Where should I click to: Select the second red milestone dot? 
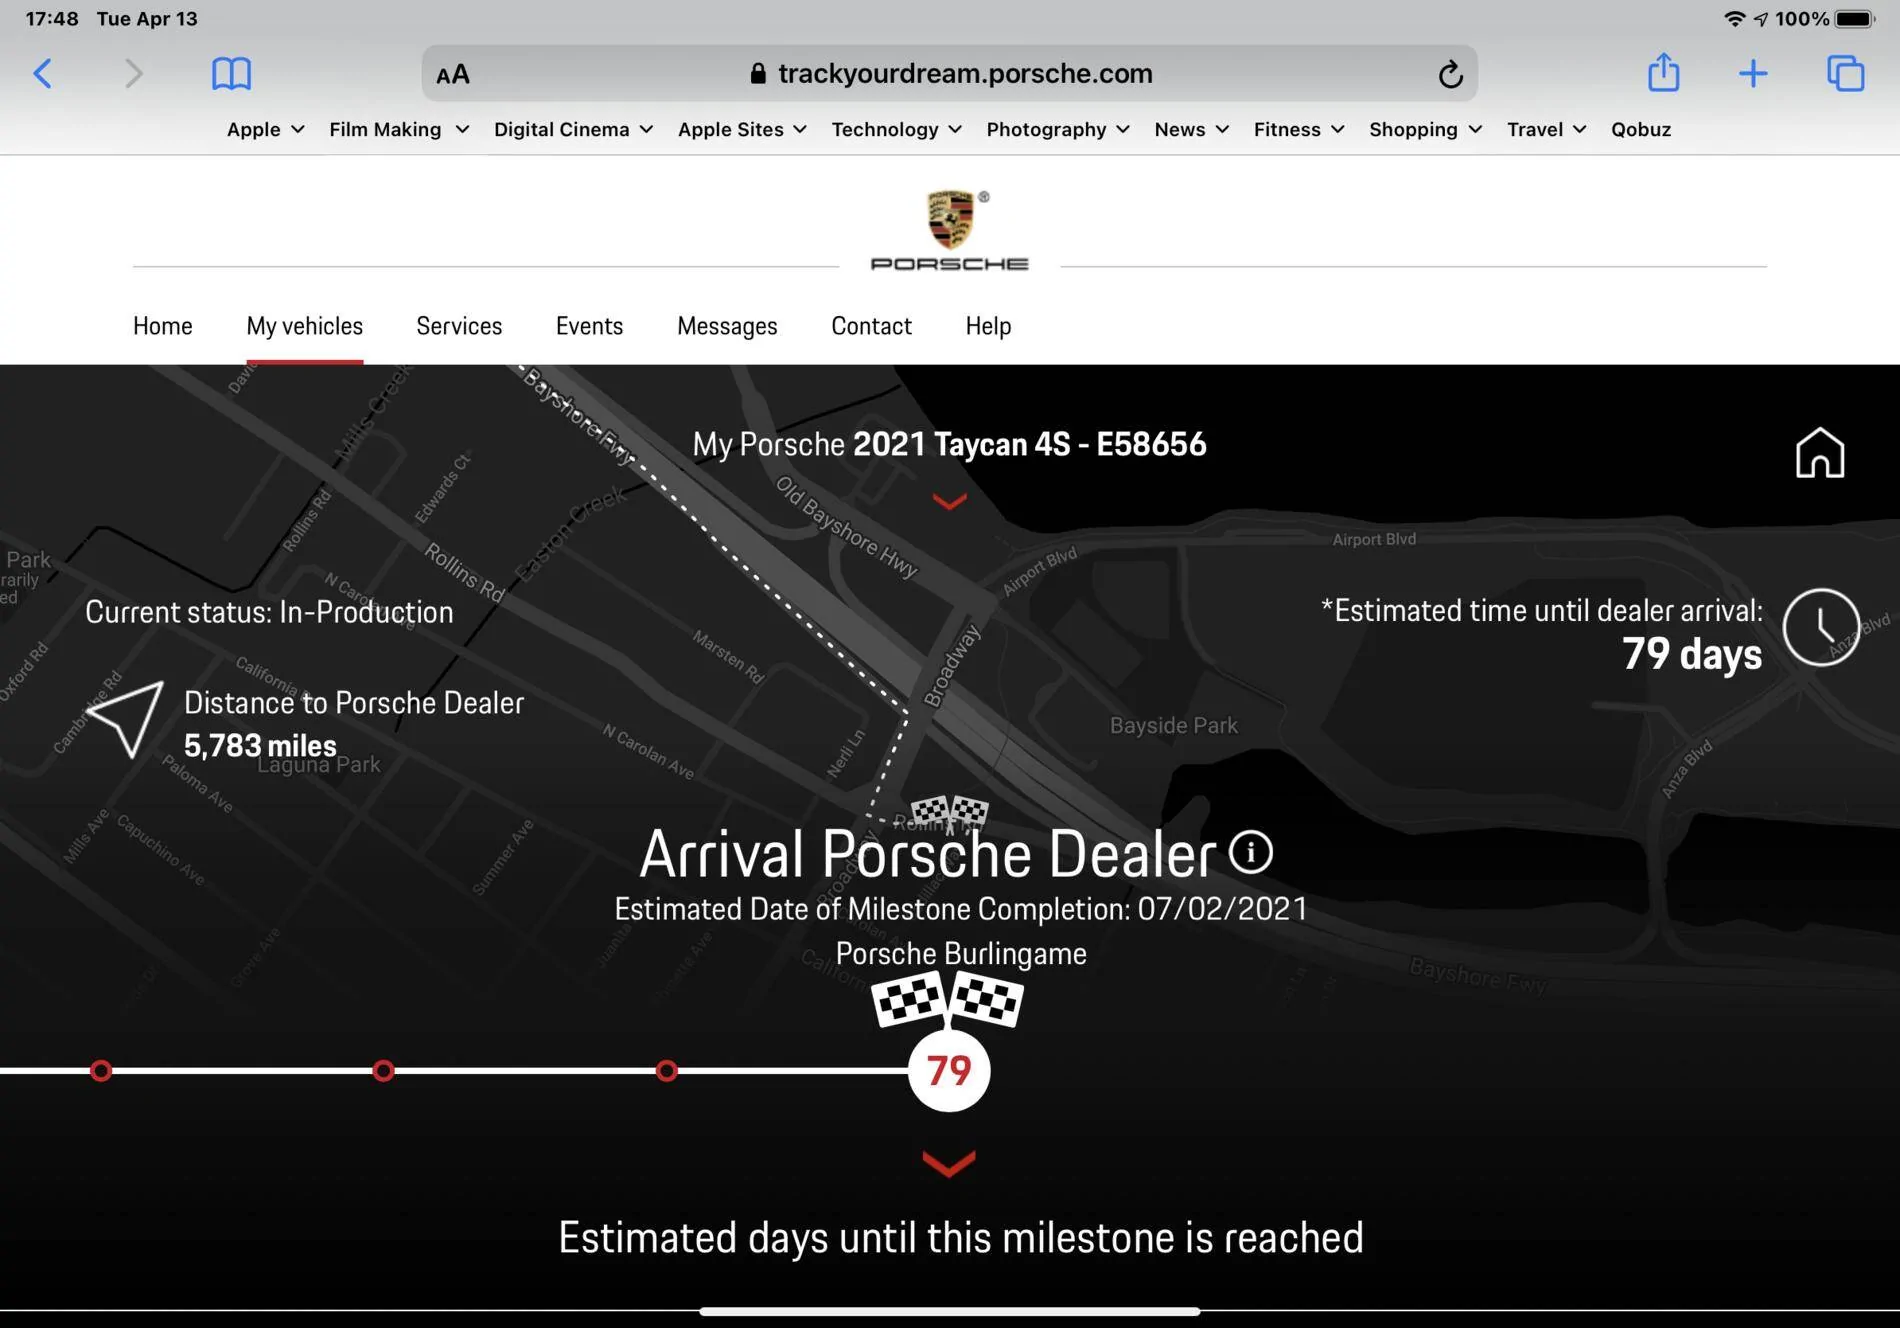click(x=383, y=1071)
